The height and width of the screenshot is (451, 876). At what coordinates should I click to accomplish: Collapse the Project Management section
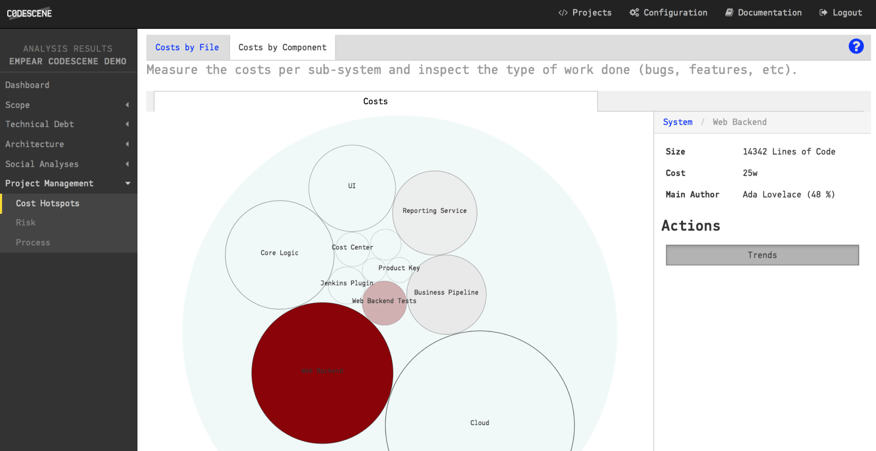[68, 183]
